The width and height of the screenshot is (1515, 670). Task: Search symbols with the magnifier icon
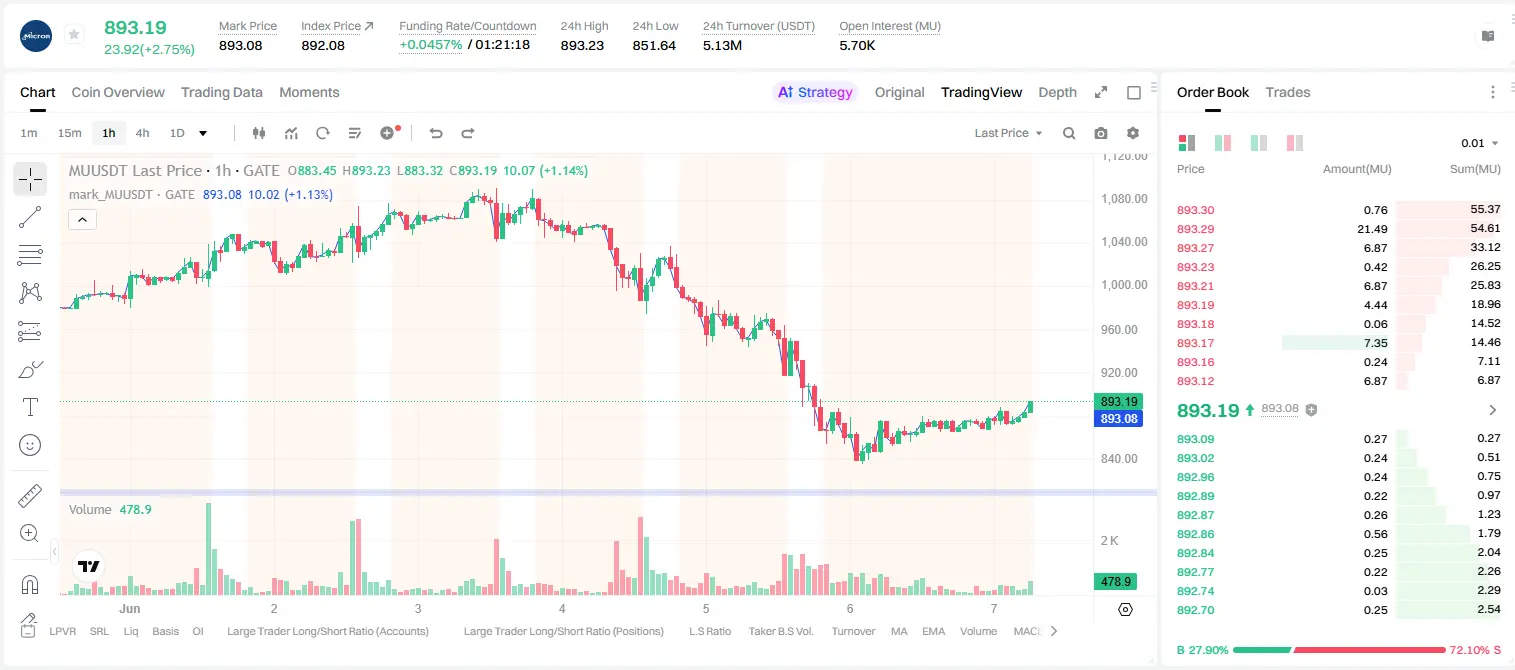pyautogui.click(x=1069, y=133)
